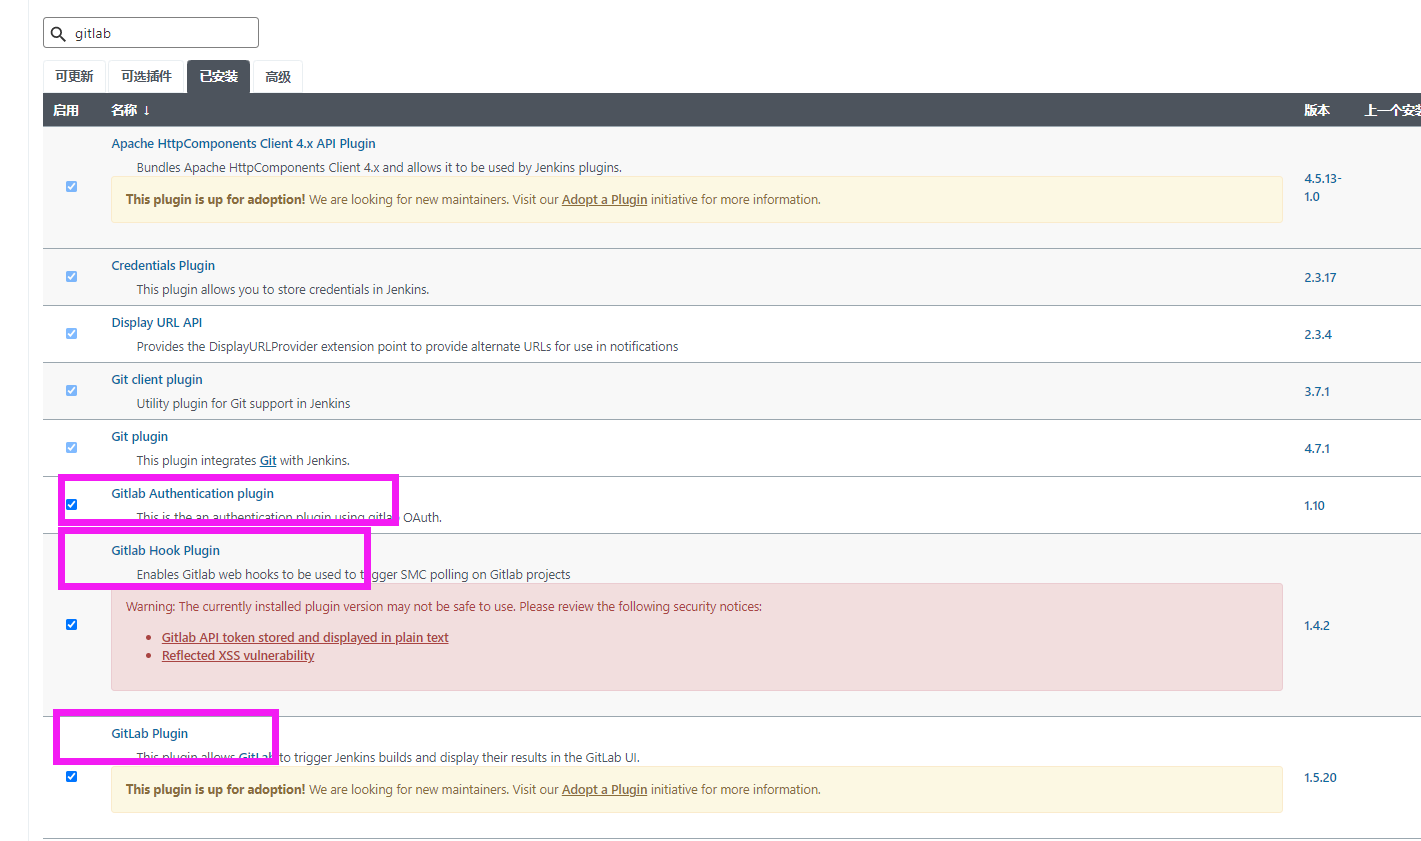This screenshot has height=841, width=1421.
Task: Sort by the 名称 column header
Action: (x=130, y=110)
